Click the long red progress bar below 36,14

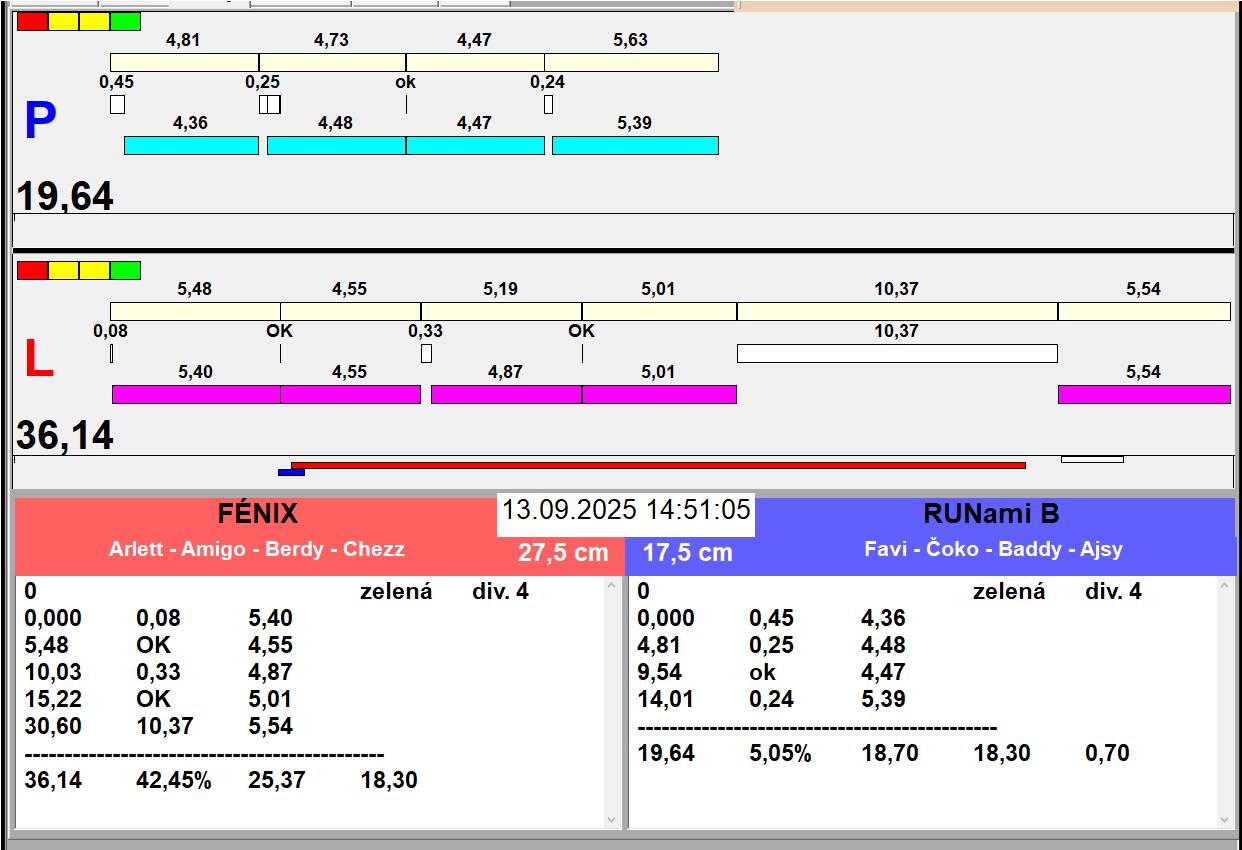click(x=658, y=465)
